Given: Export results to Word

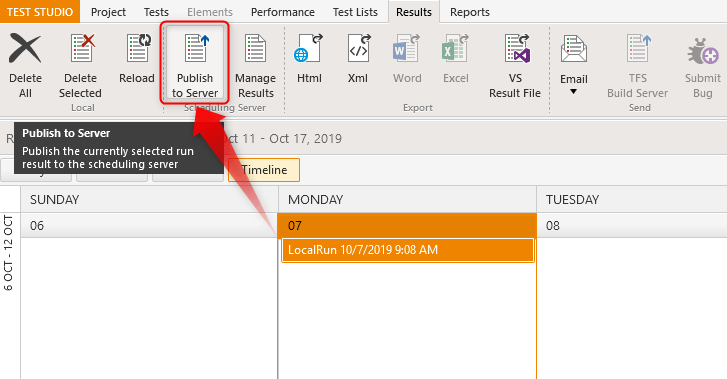Looking at the screenshot, I should (x=407, y=58).
